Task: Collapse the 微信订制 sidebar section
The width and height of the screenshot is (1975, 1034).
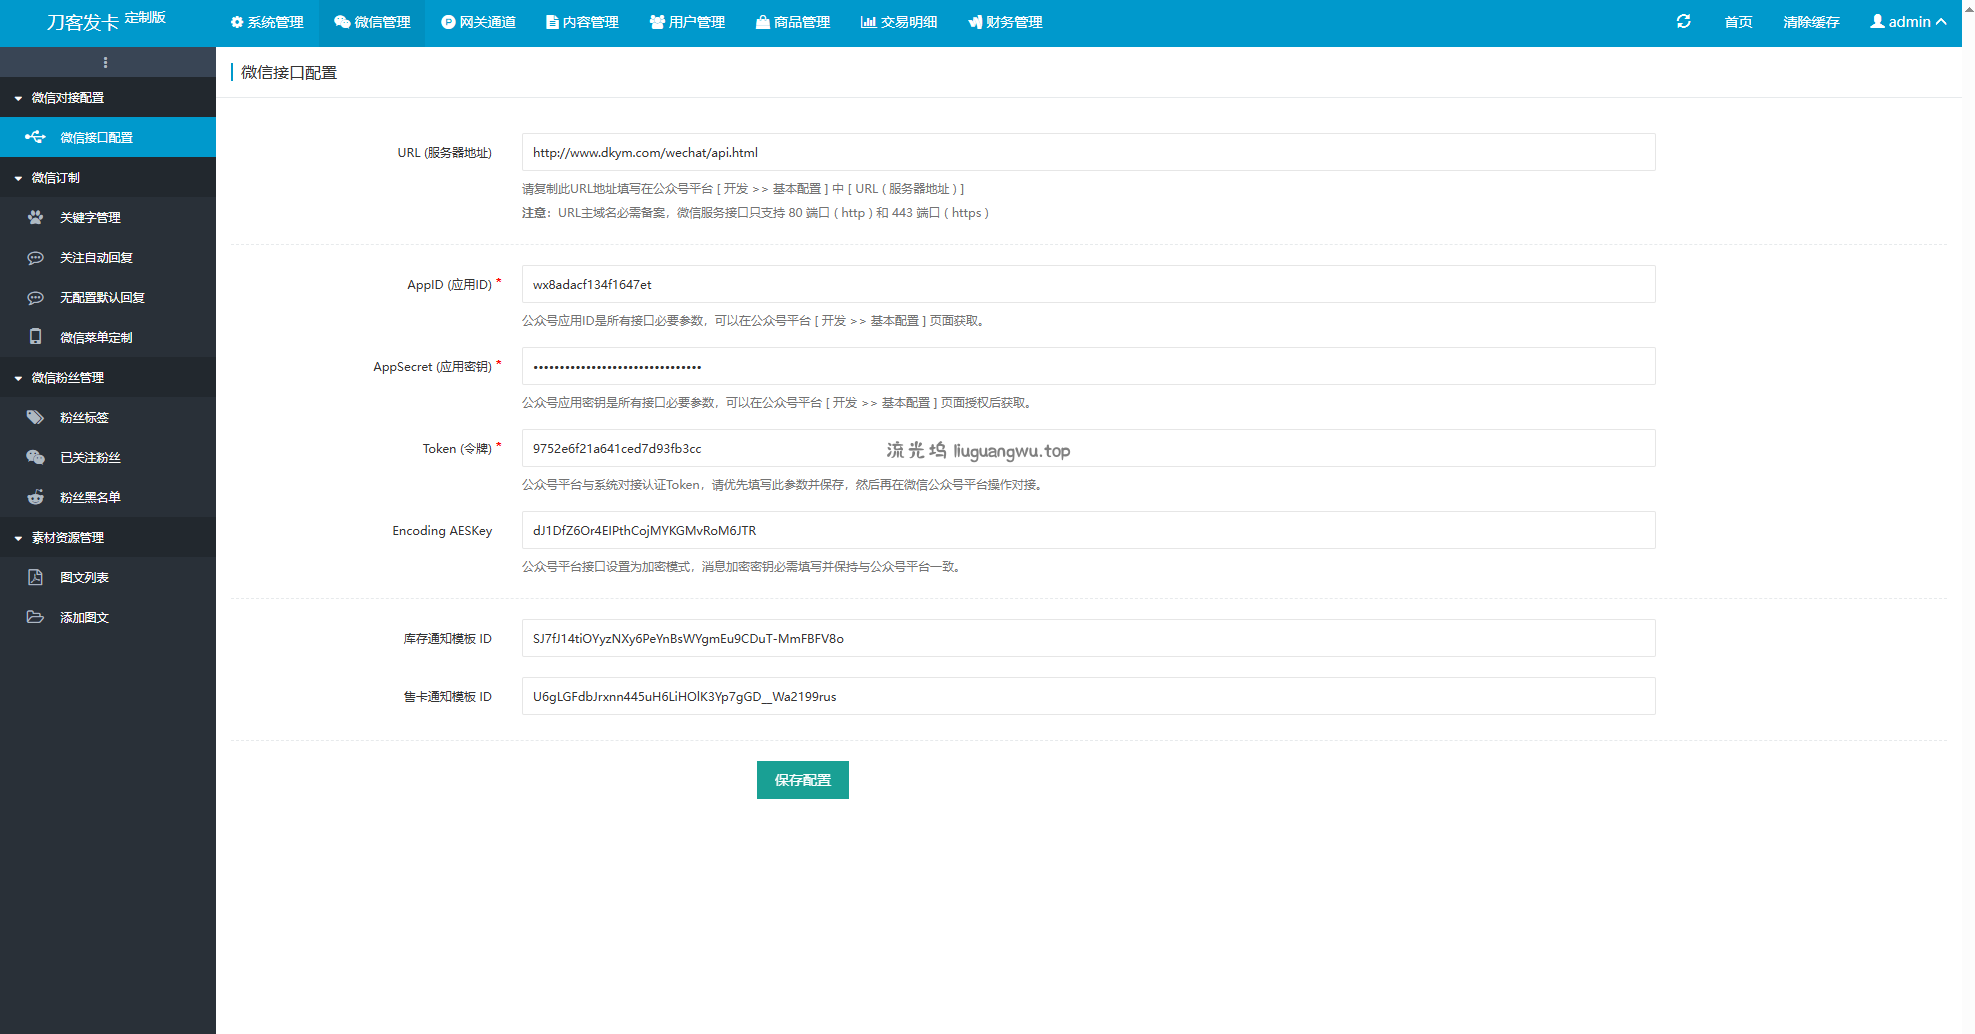Action: [x=55, y=177]
